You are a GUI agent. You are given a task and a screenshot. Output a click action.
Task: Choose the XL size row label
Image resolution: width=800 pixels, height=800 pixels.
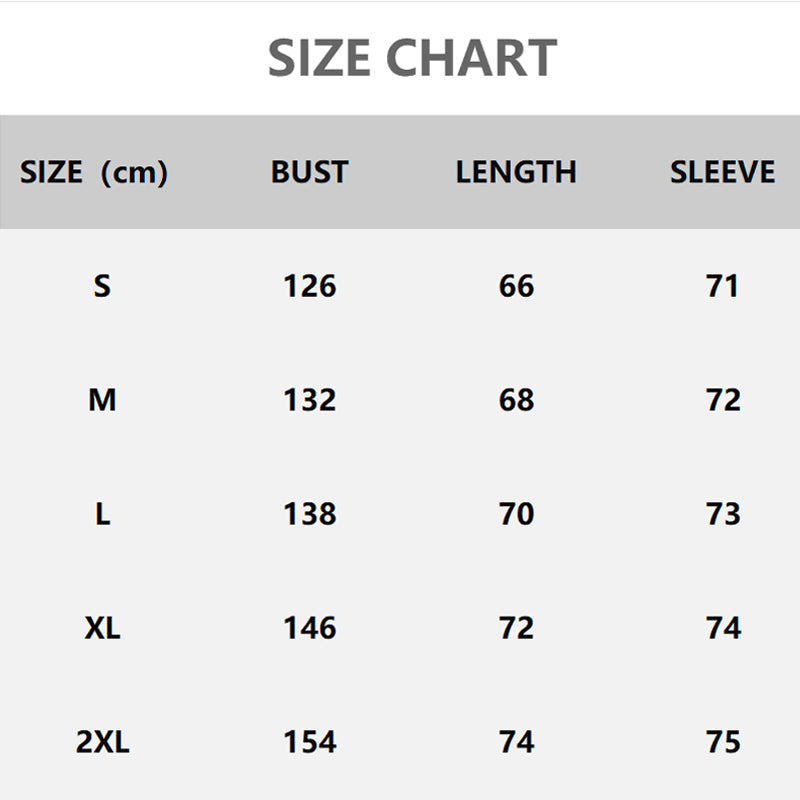coord(102,629)
